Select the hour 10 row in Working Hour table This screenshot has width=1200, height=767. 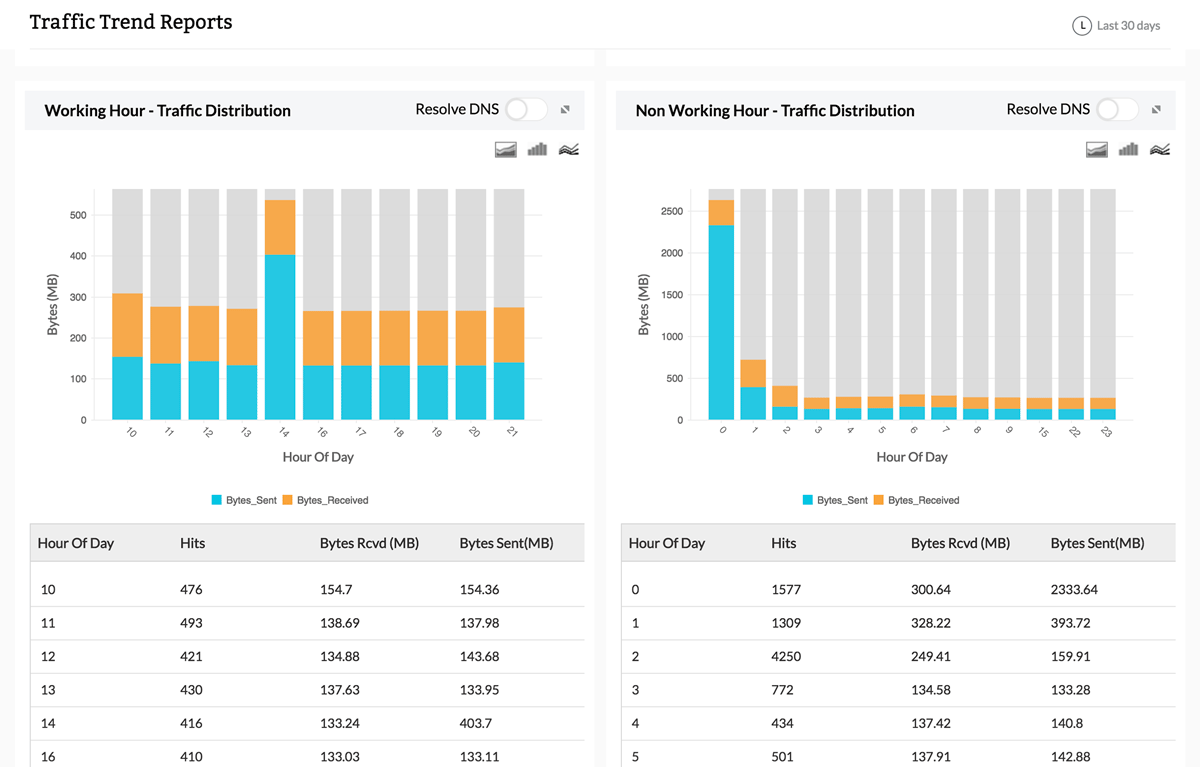300,590
